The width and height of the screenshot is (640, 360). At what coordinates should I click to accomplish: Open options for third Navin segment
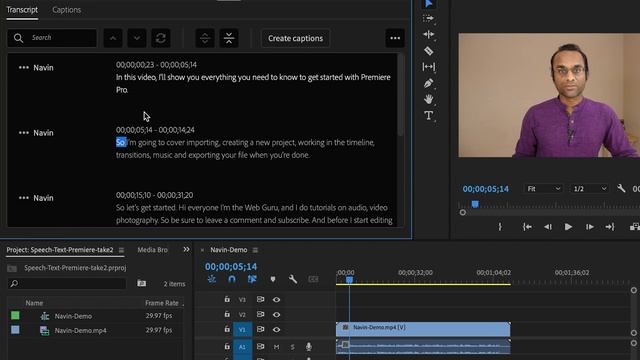24,198
